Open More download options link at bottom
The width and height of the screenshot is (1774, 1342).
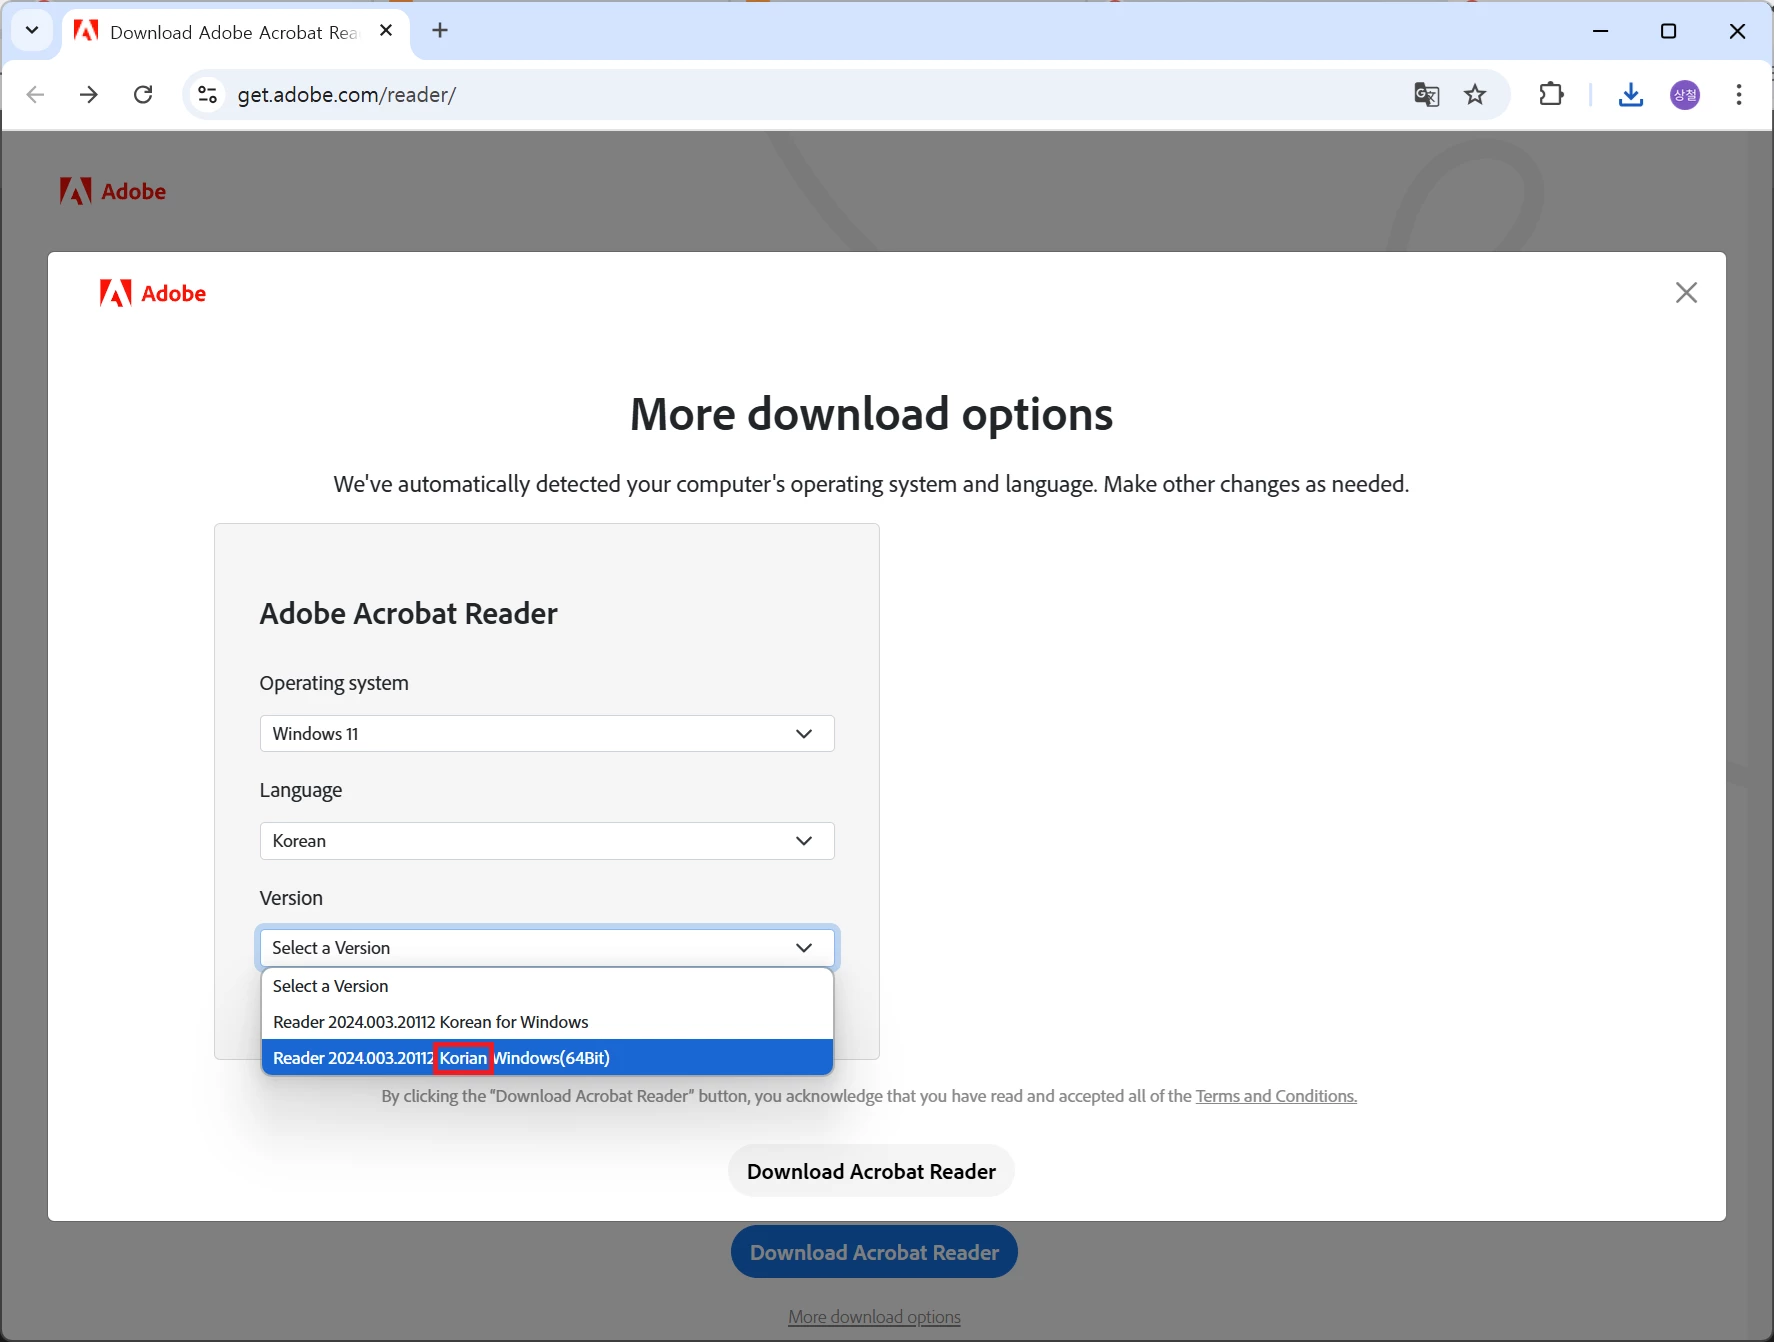[x=874, y=1317]
